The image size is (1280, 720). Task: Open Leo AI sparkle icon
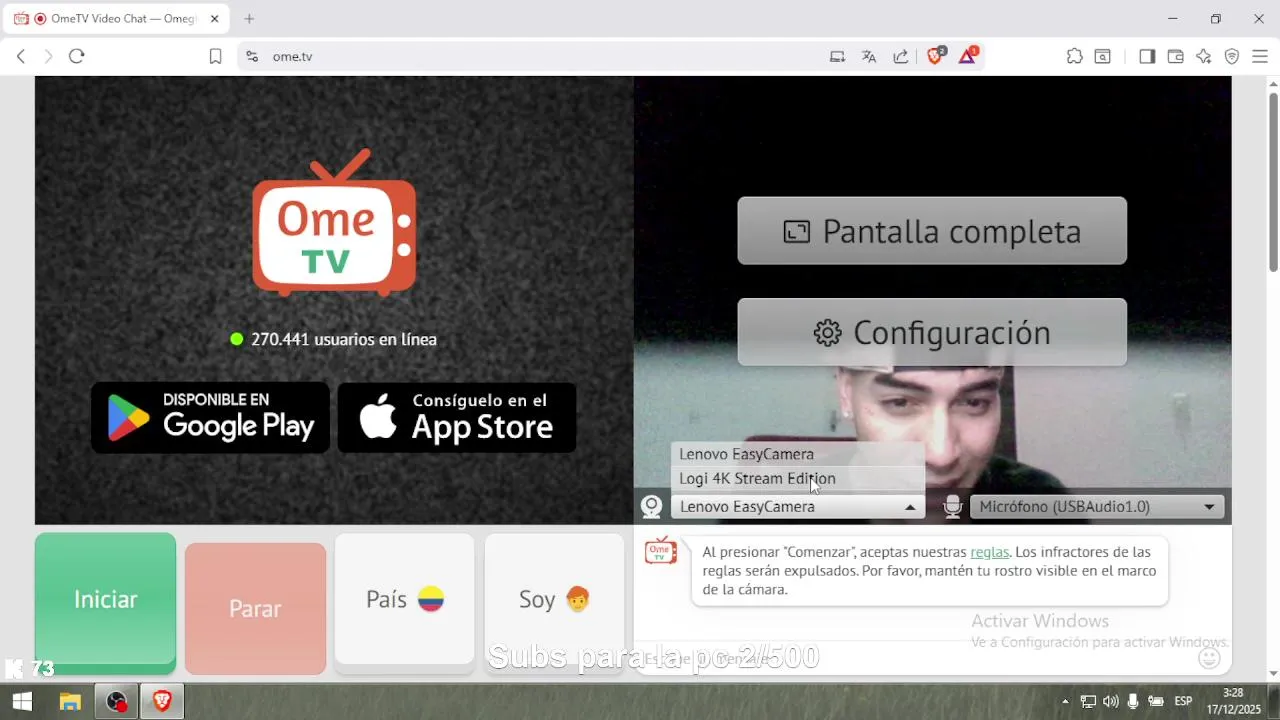coord(1204,57)
